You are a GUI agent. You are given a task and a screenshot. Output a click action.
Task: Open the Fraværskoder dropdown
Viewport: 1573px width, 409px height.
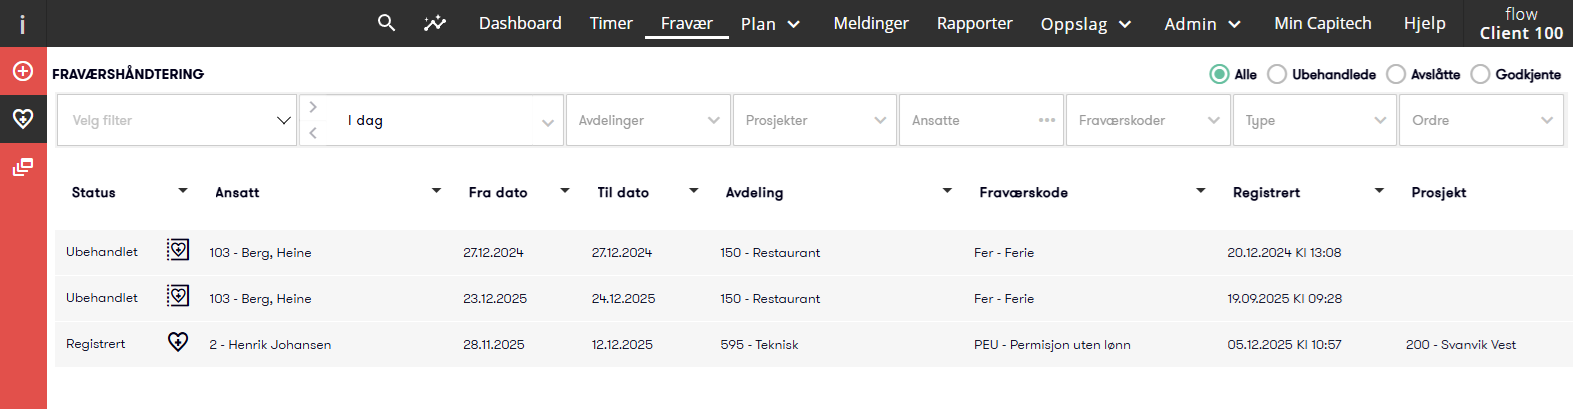tap(1148, 120)
